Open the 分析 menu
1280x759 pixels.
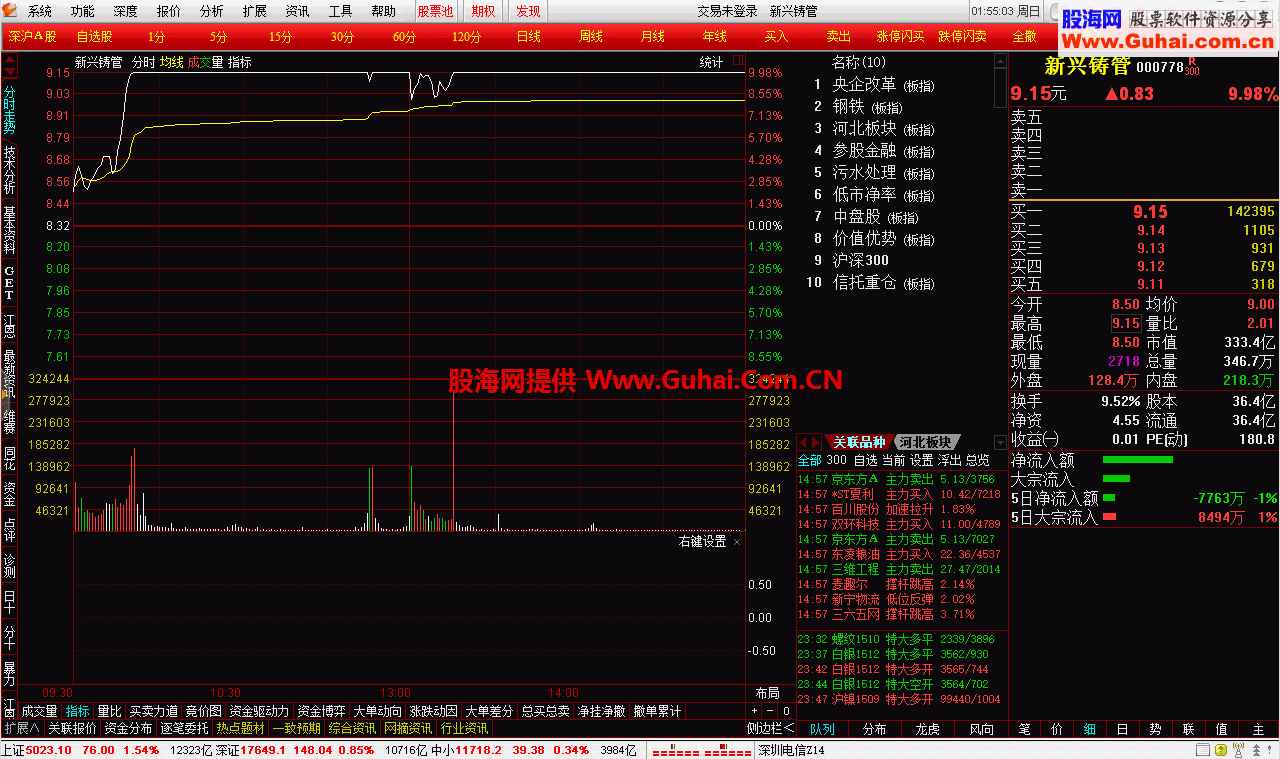tap(212, 11)
